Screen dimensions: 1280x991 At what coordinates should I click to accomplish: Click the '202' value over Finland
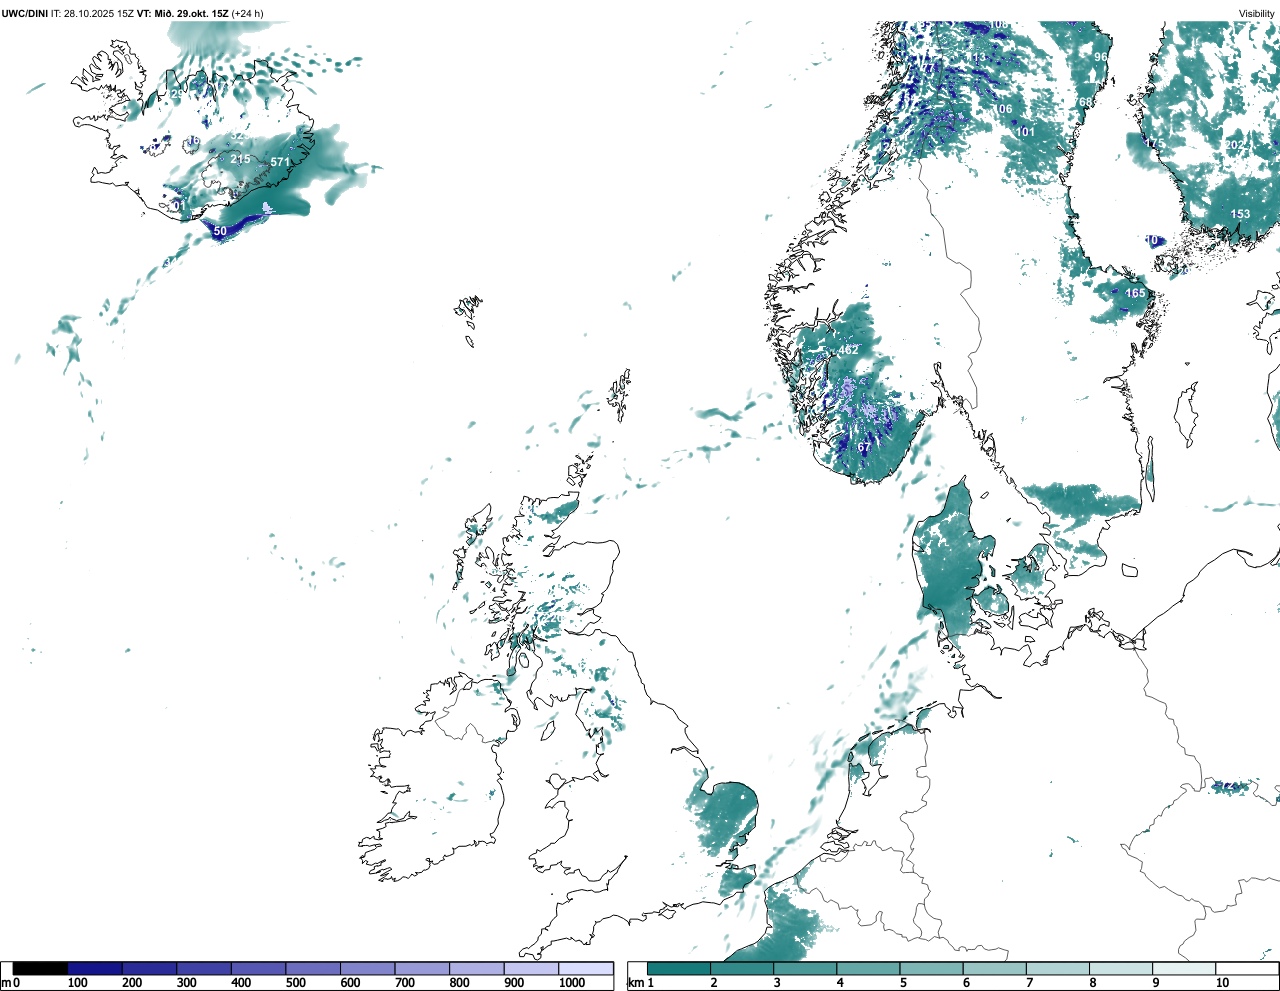pos(1235,145)
